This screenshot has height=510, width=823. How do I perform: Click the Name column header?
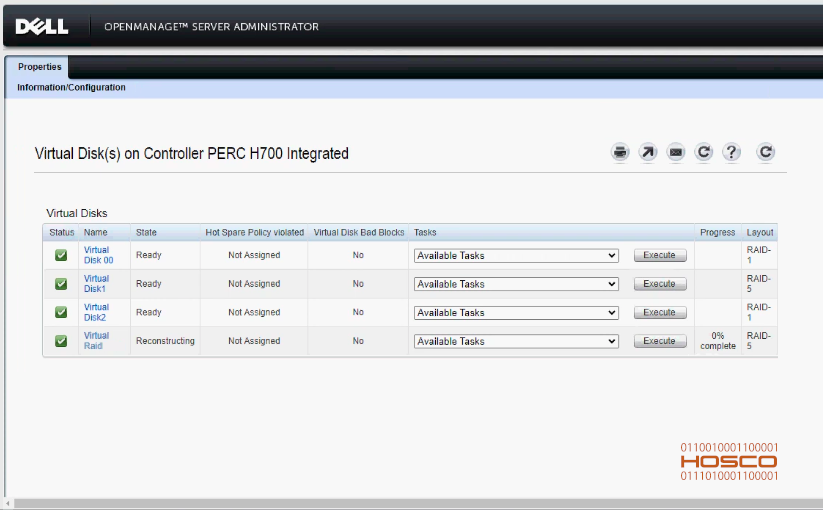pyautogui.click(x=96, y=232)
